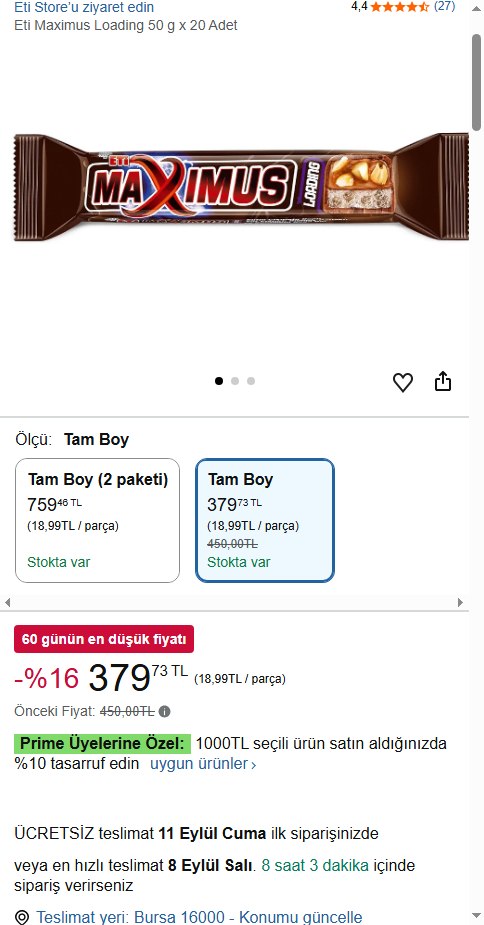Viewport: 484px width, 925px height.
Task: Open uygun ürünler chevron link
Action: (203, 764)
